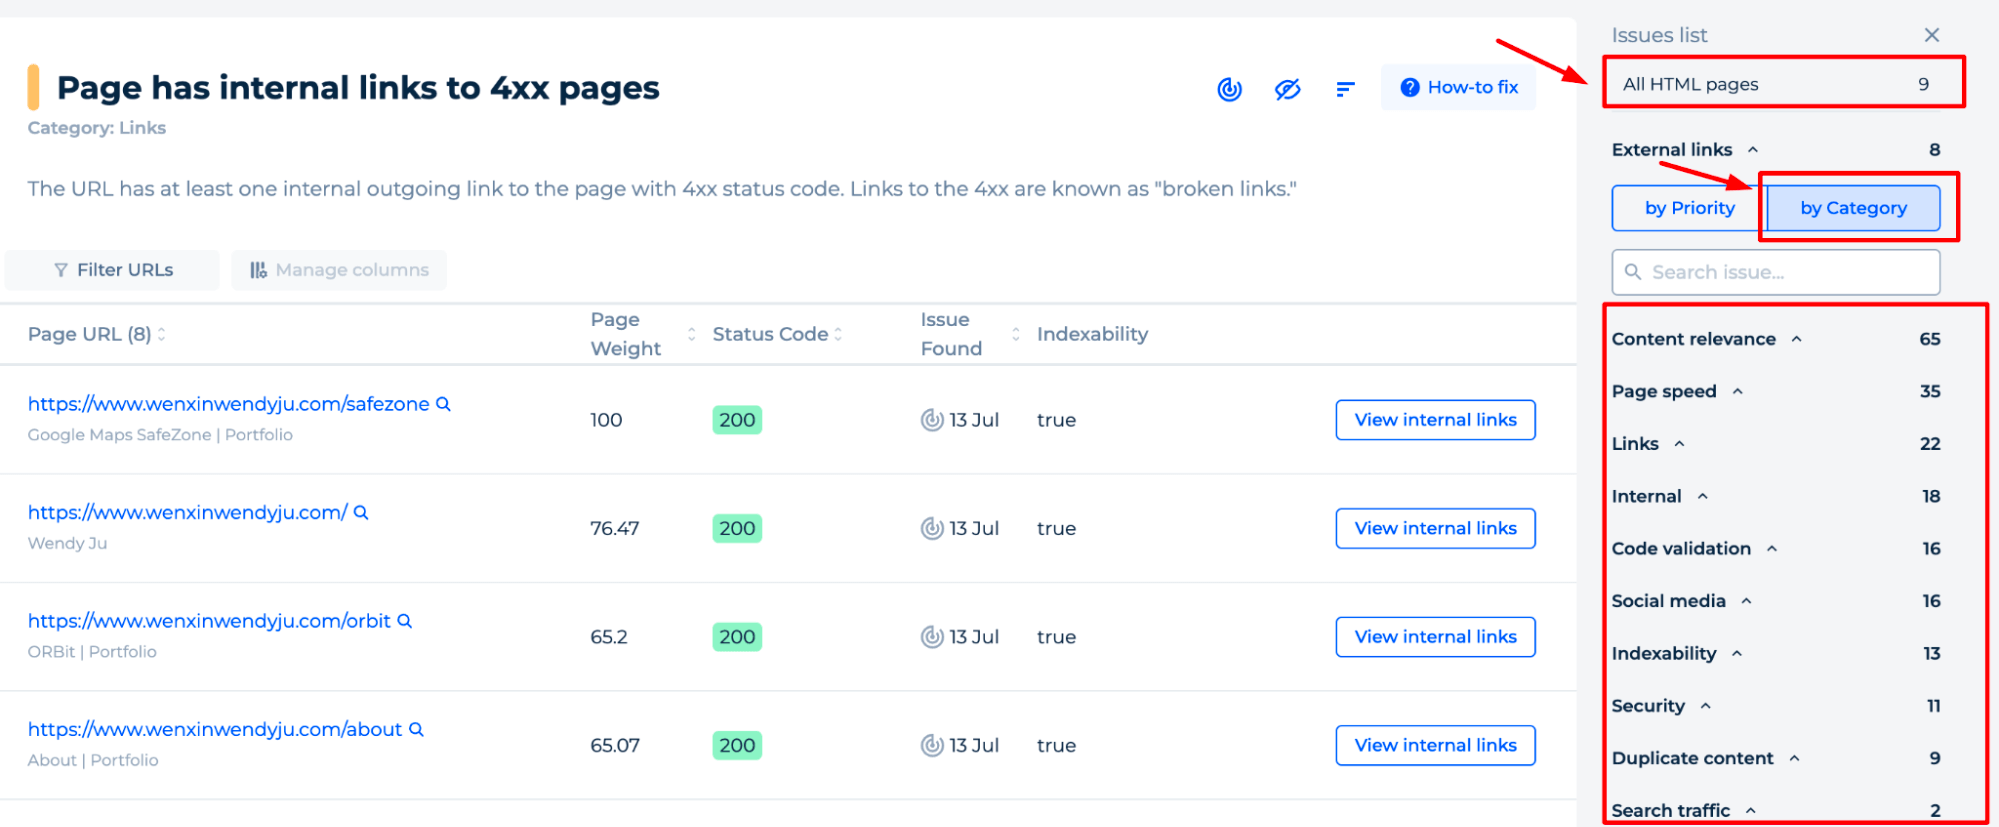
Task: Inspect homepage URL with magnifier icon
Action: 361,512
